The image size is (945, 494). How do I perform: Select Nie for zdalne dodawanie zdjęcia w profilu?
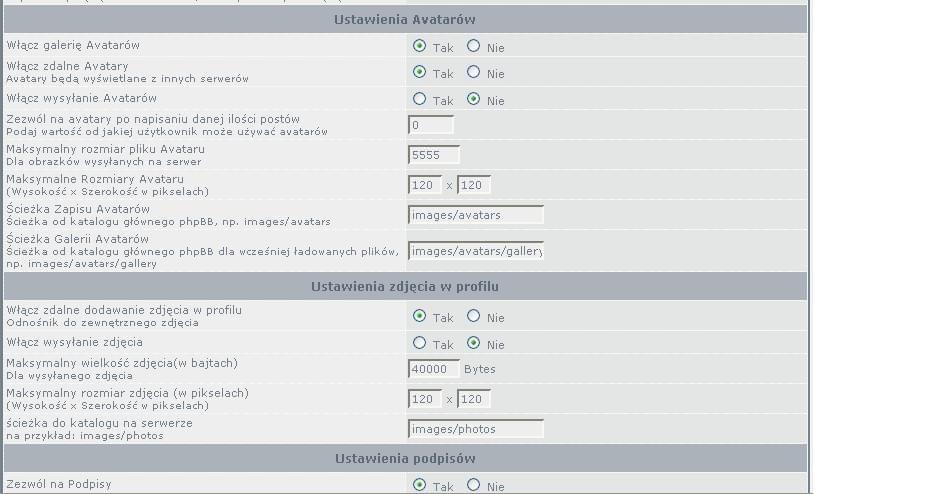[x=474, y=316]
